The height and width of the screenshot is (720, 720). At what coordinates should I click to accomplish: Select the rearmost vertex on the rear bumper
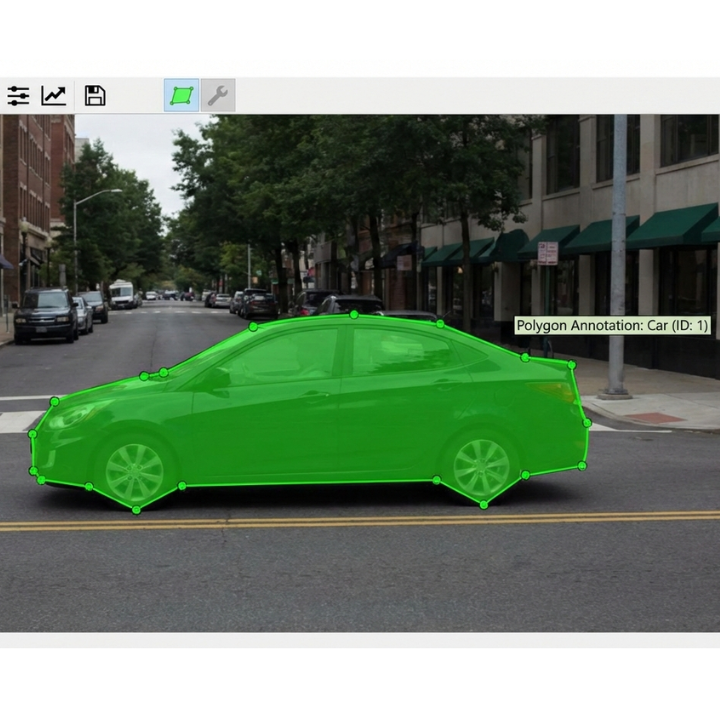tap(587, 423)
